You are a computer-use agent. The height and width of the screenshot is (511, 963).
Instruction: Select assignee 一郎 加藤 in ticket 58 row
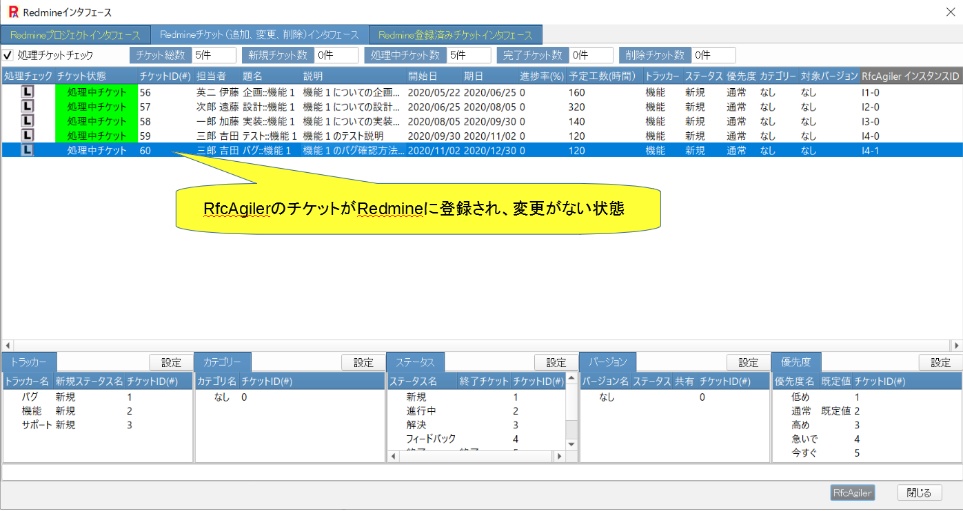click(217, 121)
